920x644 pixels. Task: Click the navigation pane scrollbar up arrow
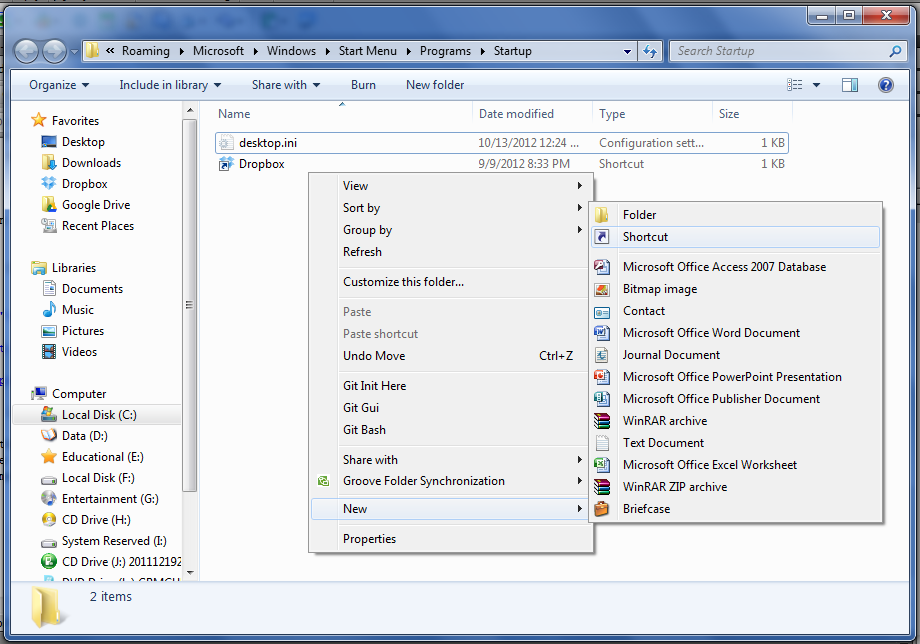click(x=190, y=110)
